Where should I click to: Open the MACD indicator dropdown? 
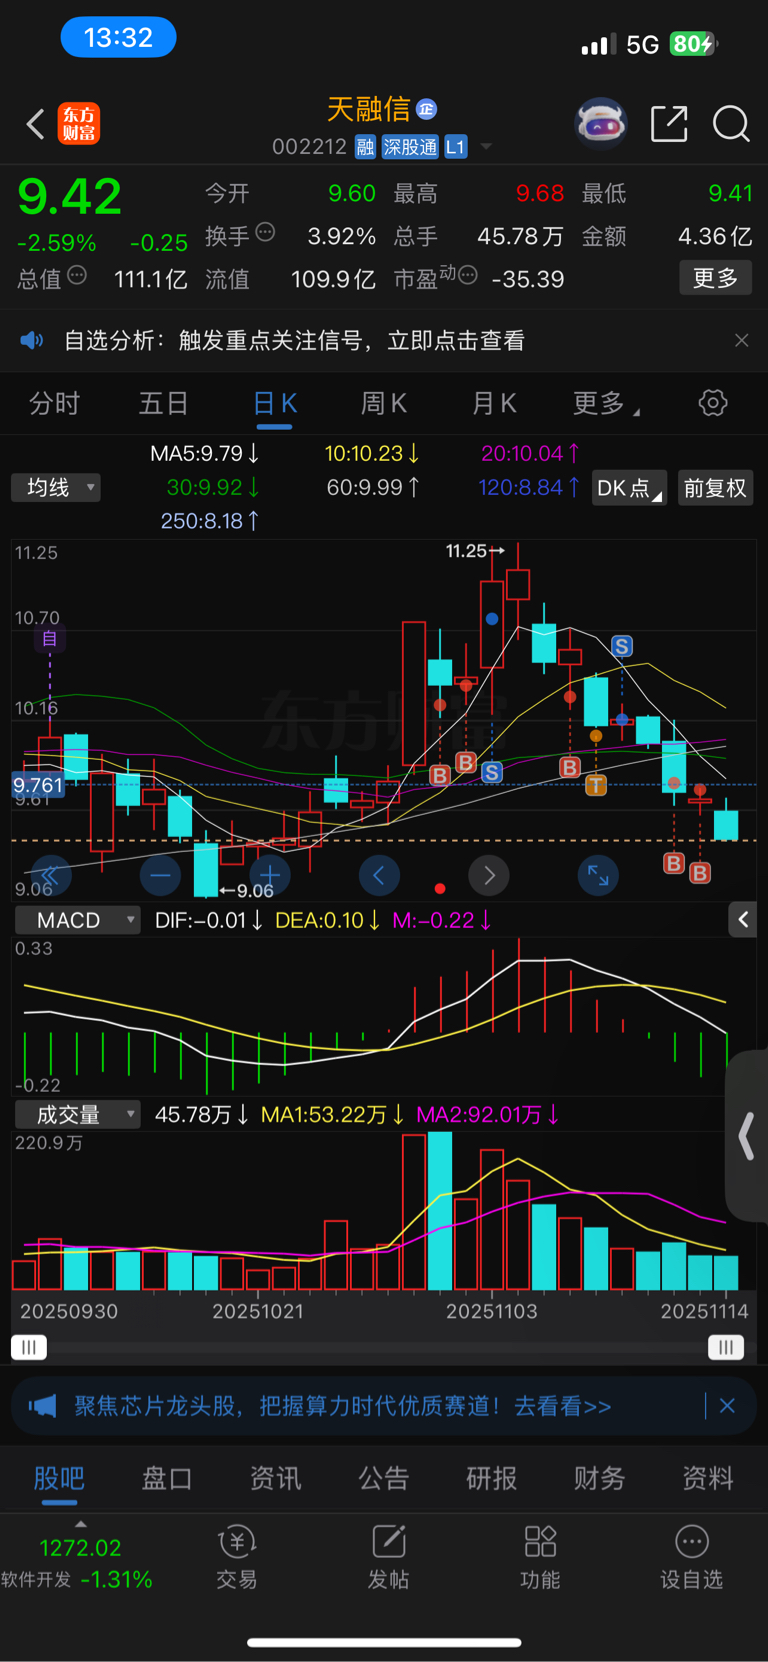pyautogui.click(x=77, y=920)
